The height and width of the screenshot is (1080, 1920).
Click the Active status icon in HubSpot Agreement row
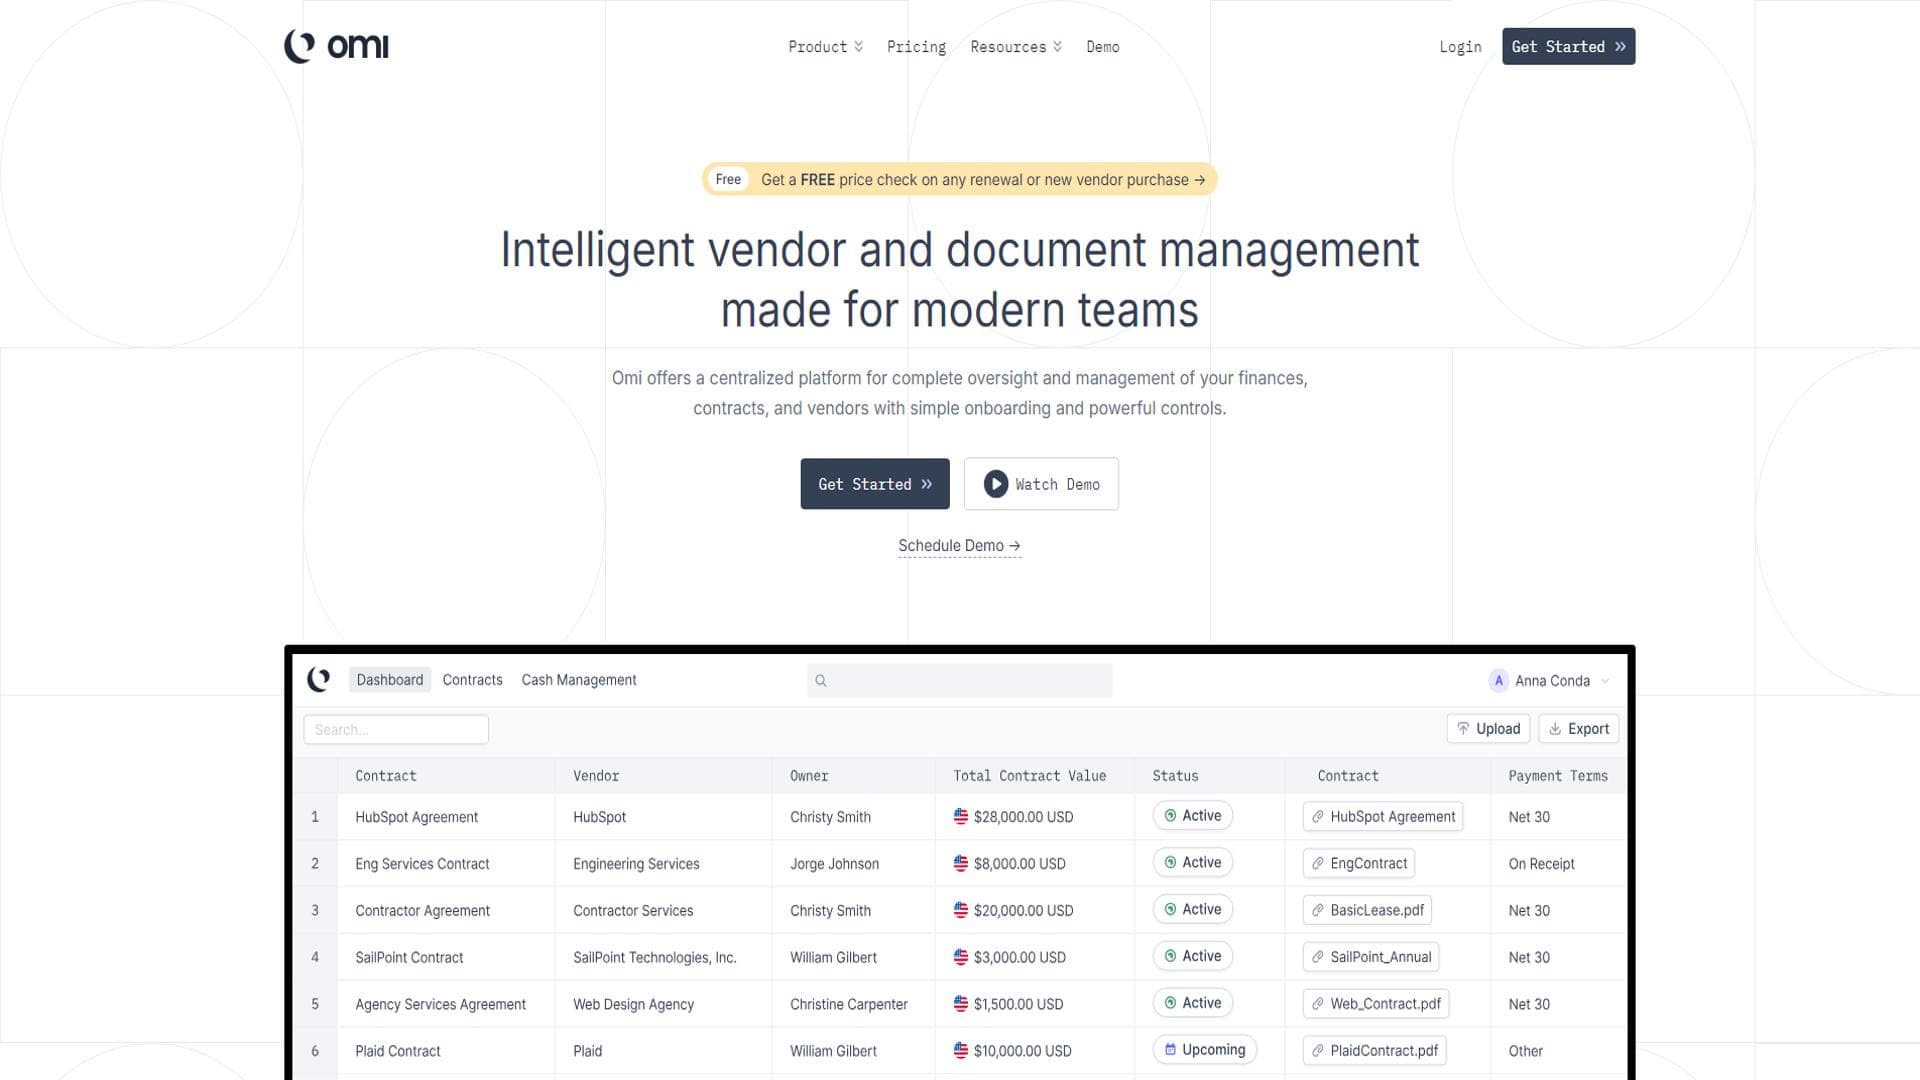pos(1170,816)
